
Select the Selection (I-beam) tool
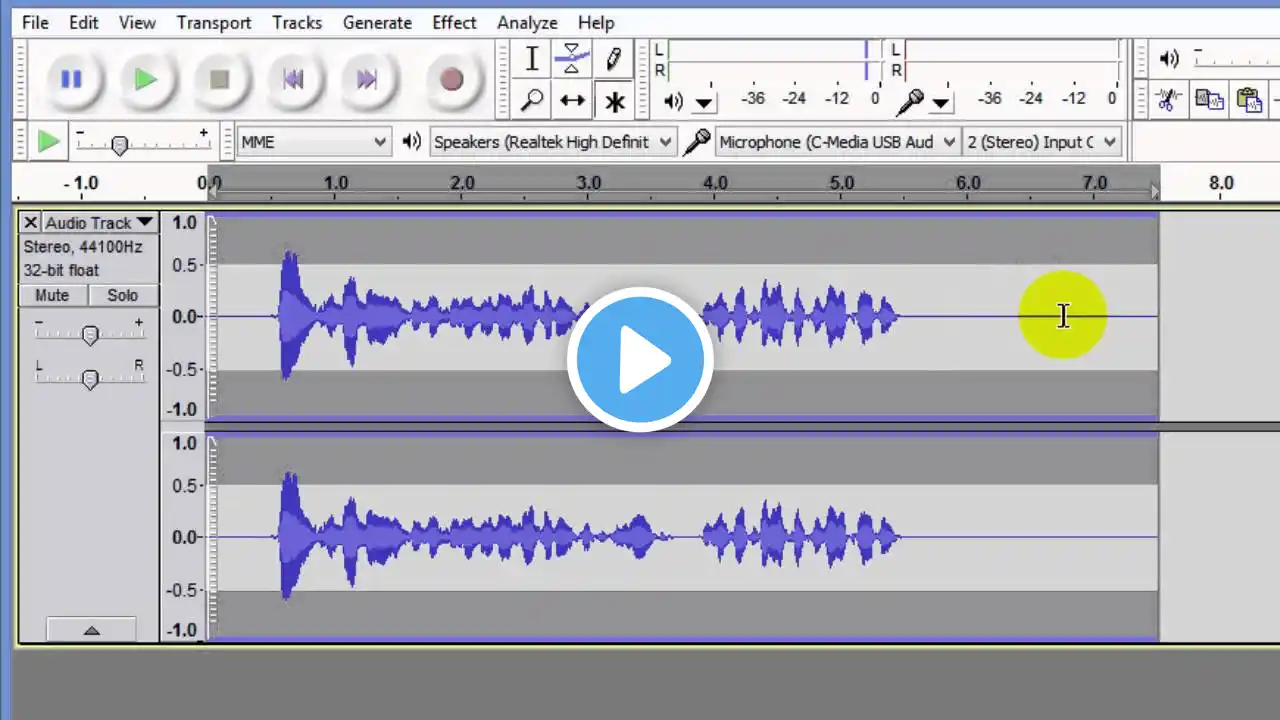click(532, 59)
